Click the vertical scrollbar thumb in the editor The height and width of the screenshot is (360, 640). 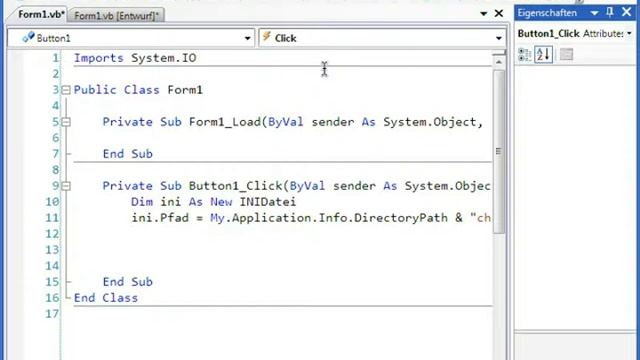coord(498,151)
